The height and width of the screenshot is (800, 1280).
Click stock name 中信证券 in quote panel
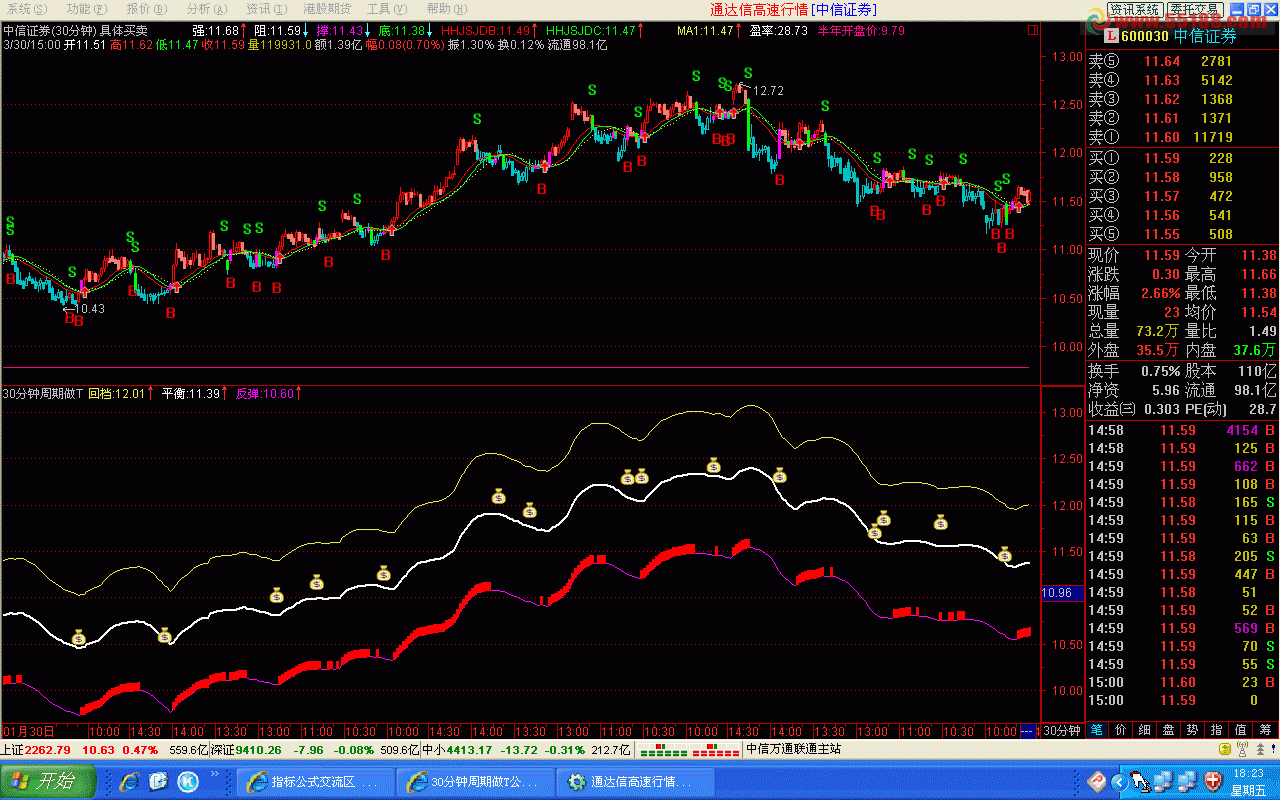pyautogui.click(x=1203, y=37)
